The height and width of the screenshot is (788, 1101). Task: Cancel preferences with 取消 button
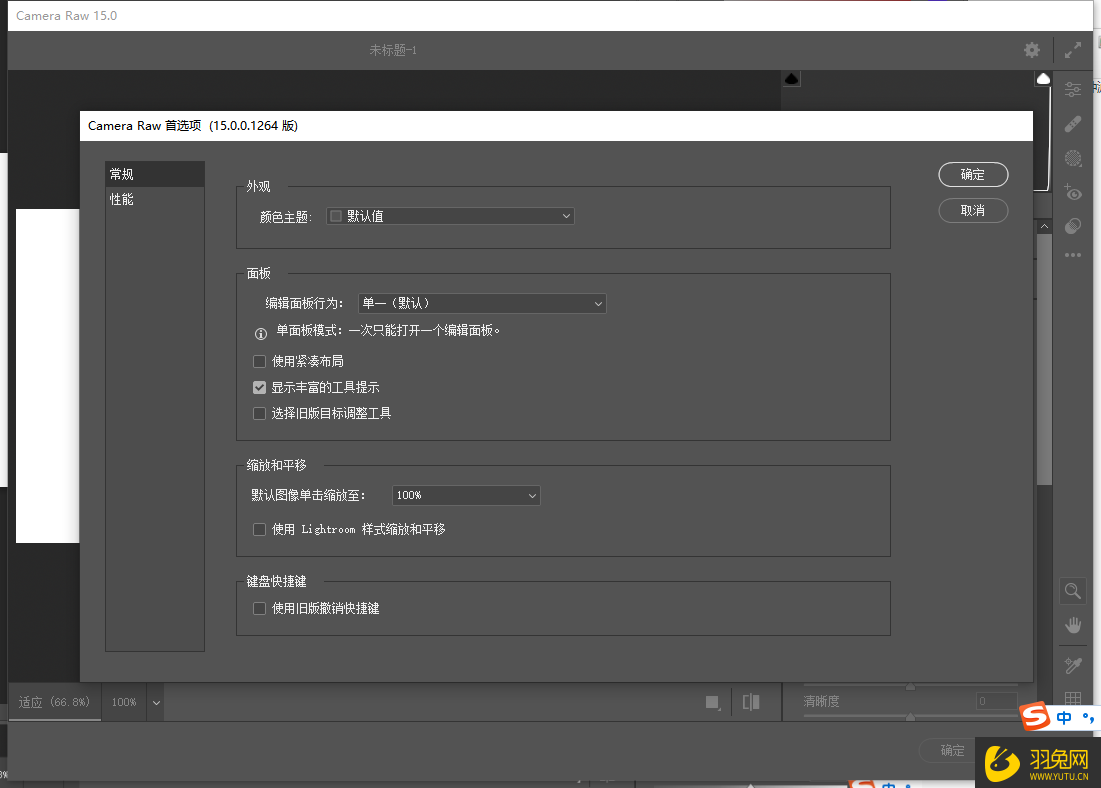point(973,210)
